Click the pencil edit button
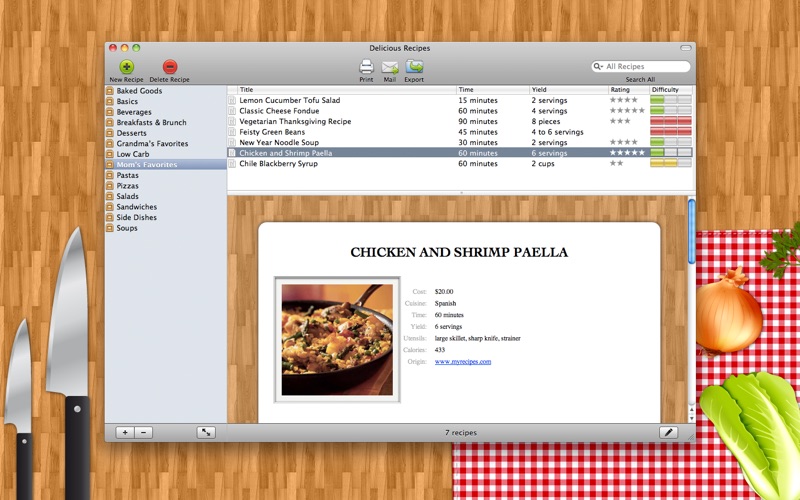This screenshot has height=500, width=800. pyautogui.click(x=668, y=432)
